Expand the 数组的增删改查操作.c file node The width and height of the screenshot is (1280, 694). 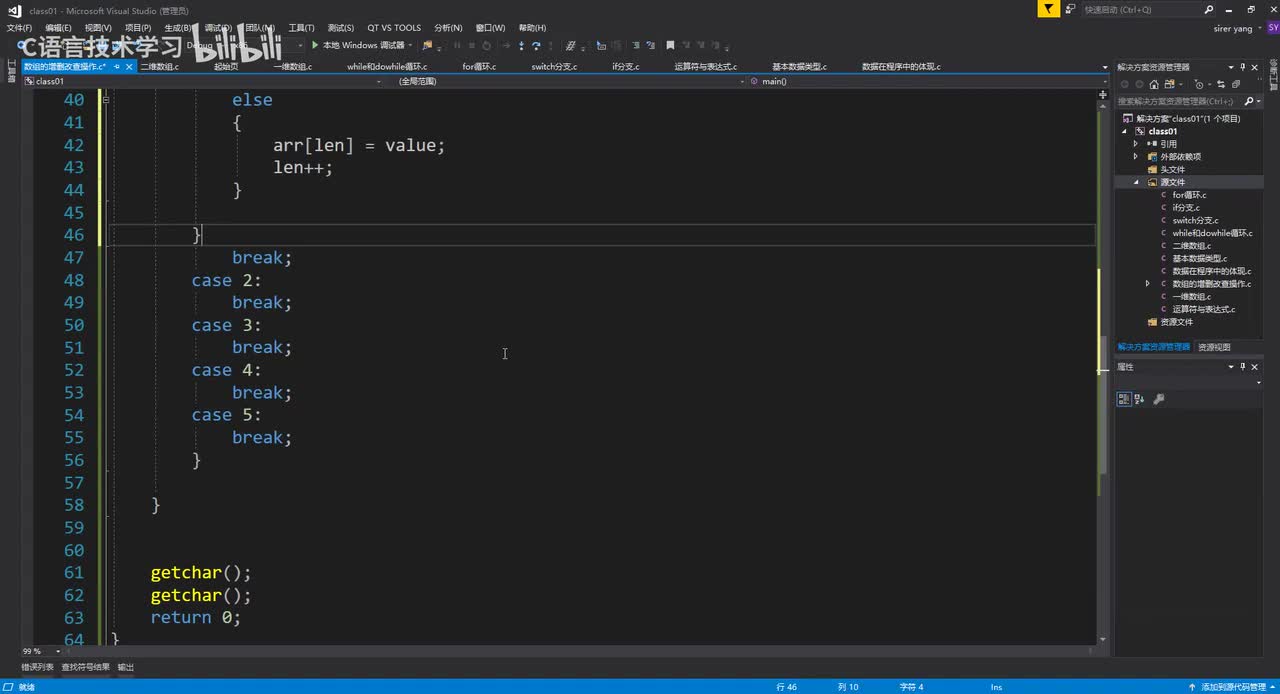(x=1148, y=284)
